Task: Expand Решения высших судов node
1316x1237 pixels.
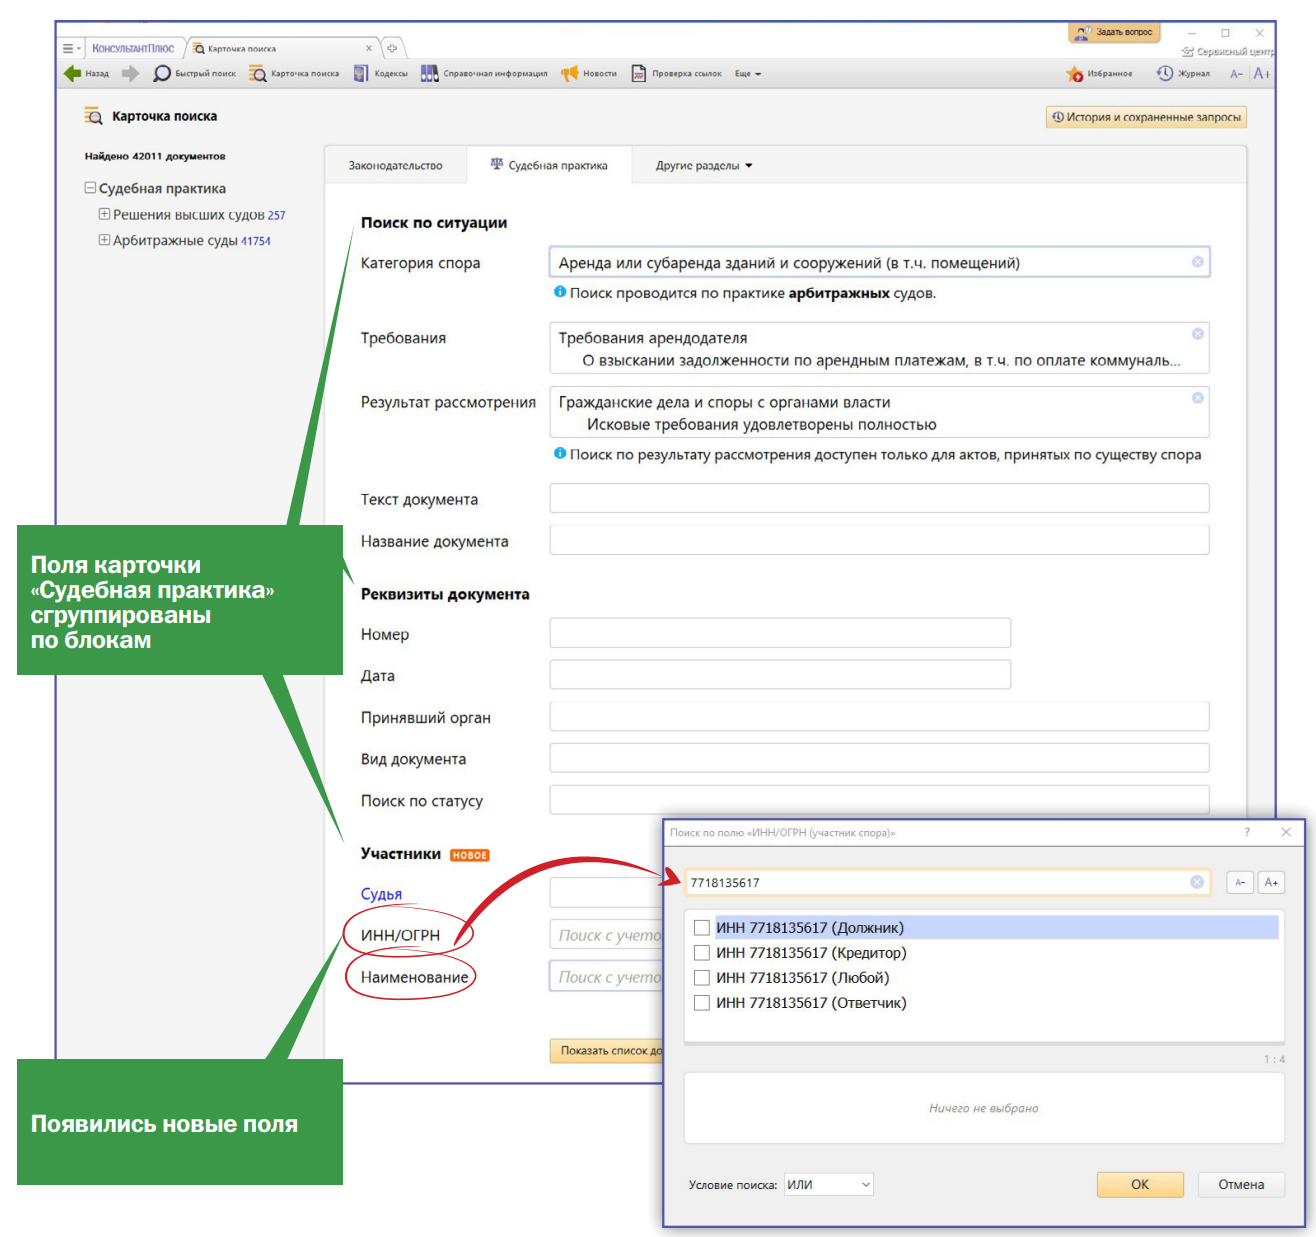Action: 104,214
